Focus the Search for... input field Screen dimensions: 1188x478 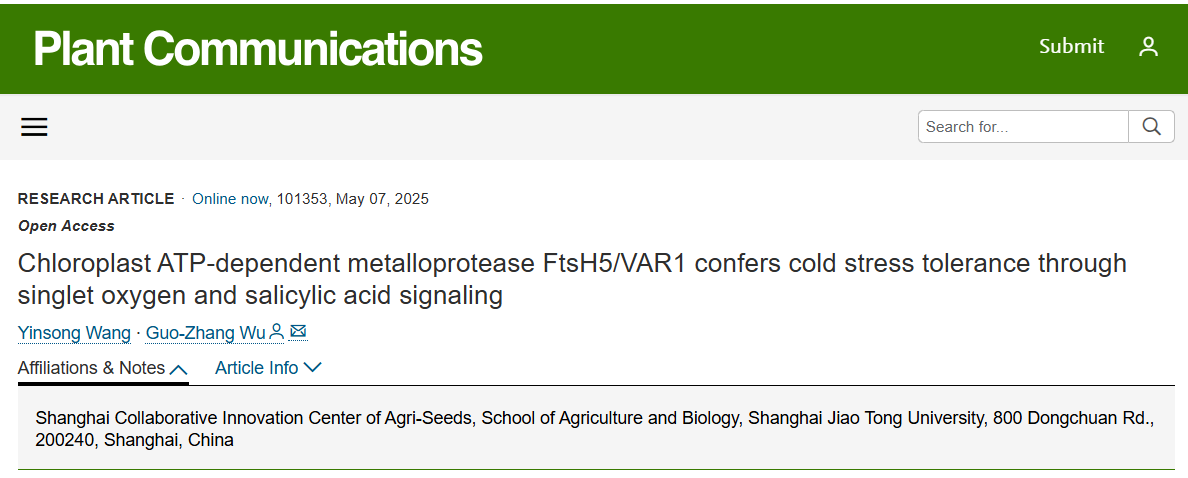tap(1023, 127)
